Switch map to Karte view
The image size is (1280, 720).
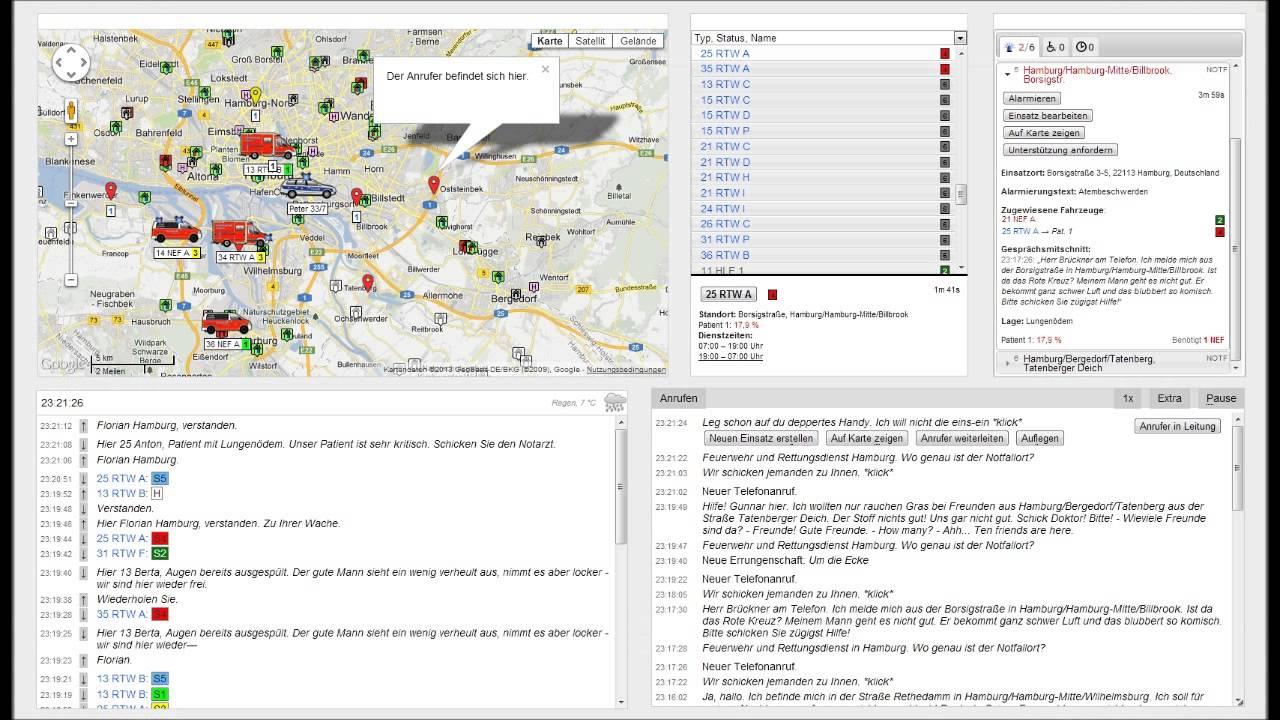pos(550,41)
